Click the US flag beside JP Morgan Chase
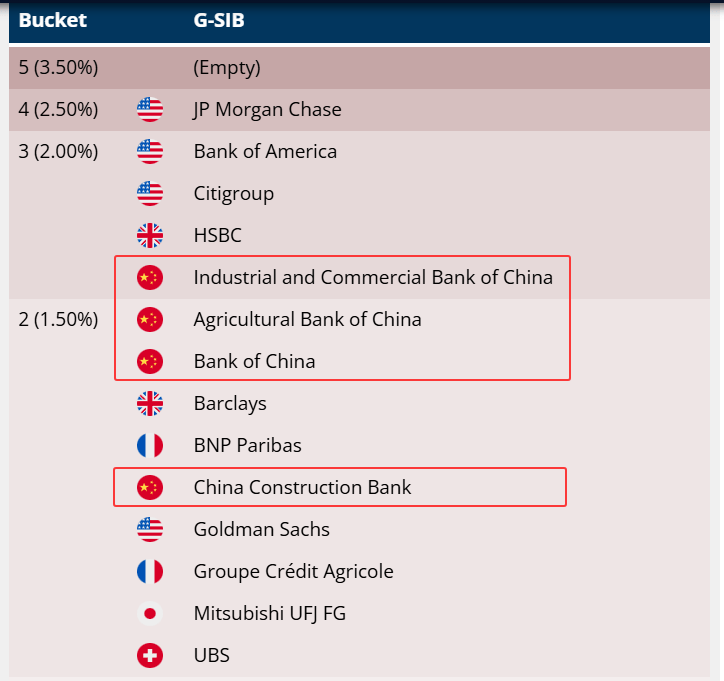 149,110
